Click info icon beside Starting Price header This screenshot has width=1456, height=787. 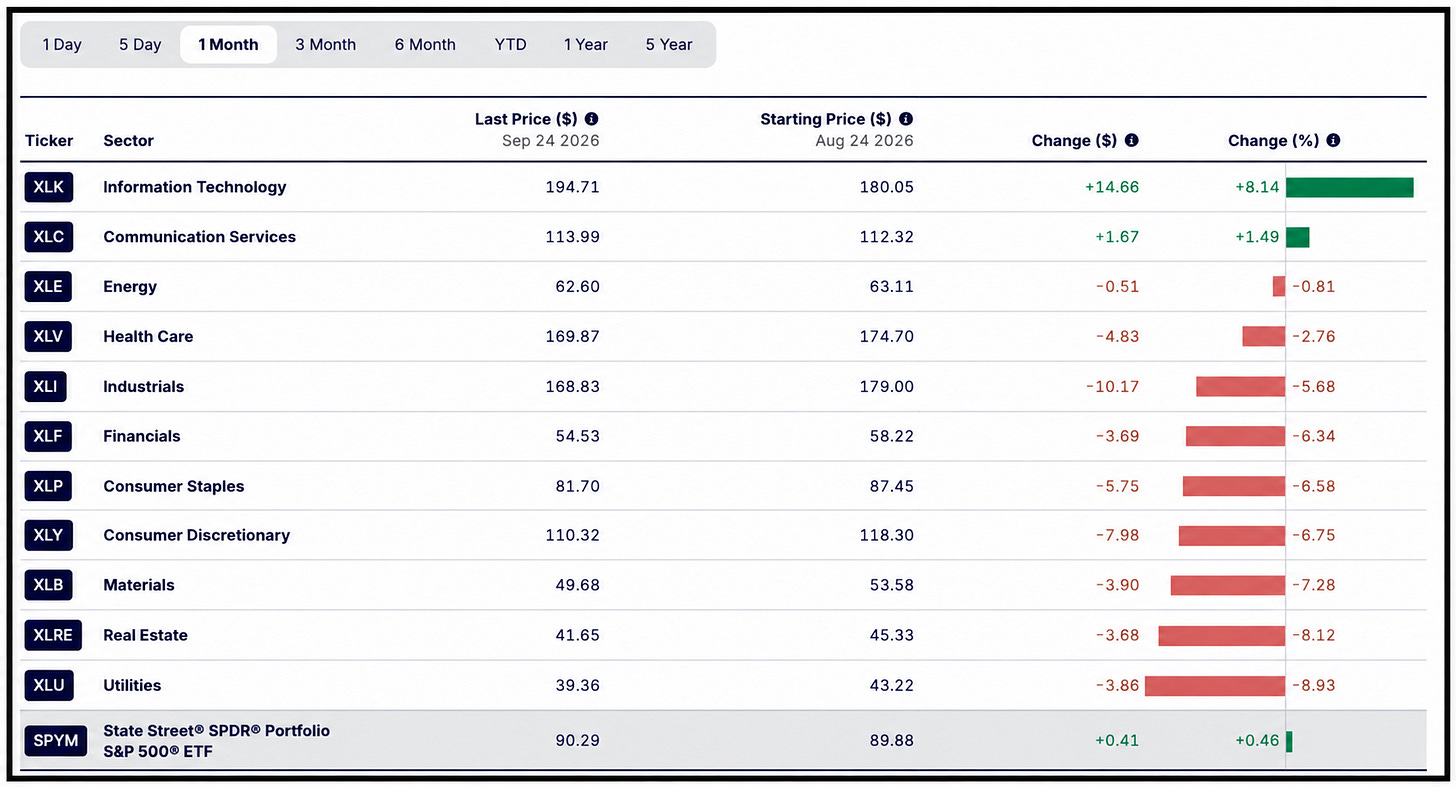tap(906, 119)
